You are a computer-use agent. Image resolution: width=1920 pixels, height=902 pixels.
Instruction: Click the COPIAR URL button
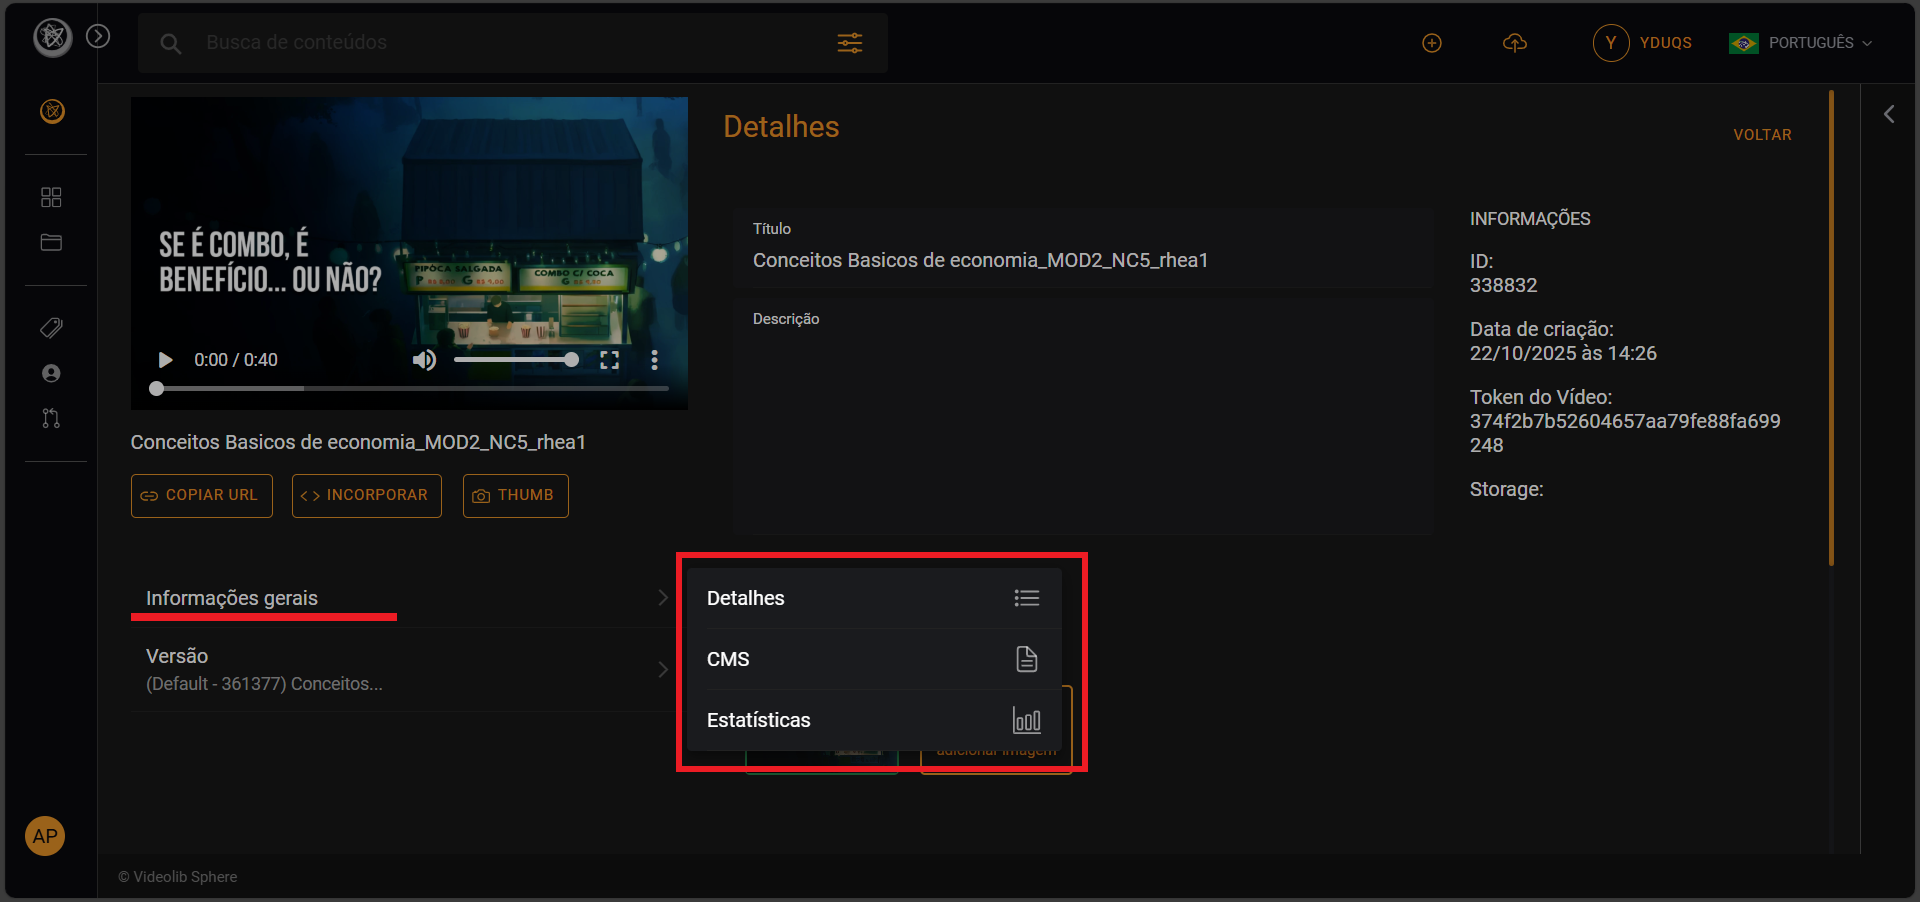[x=201, y=495]
